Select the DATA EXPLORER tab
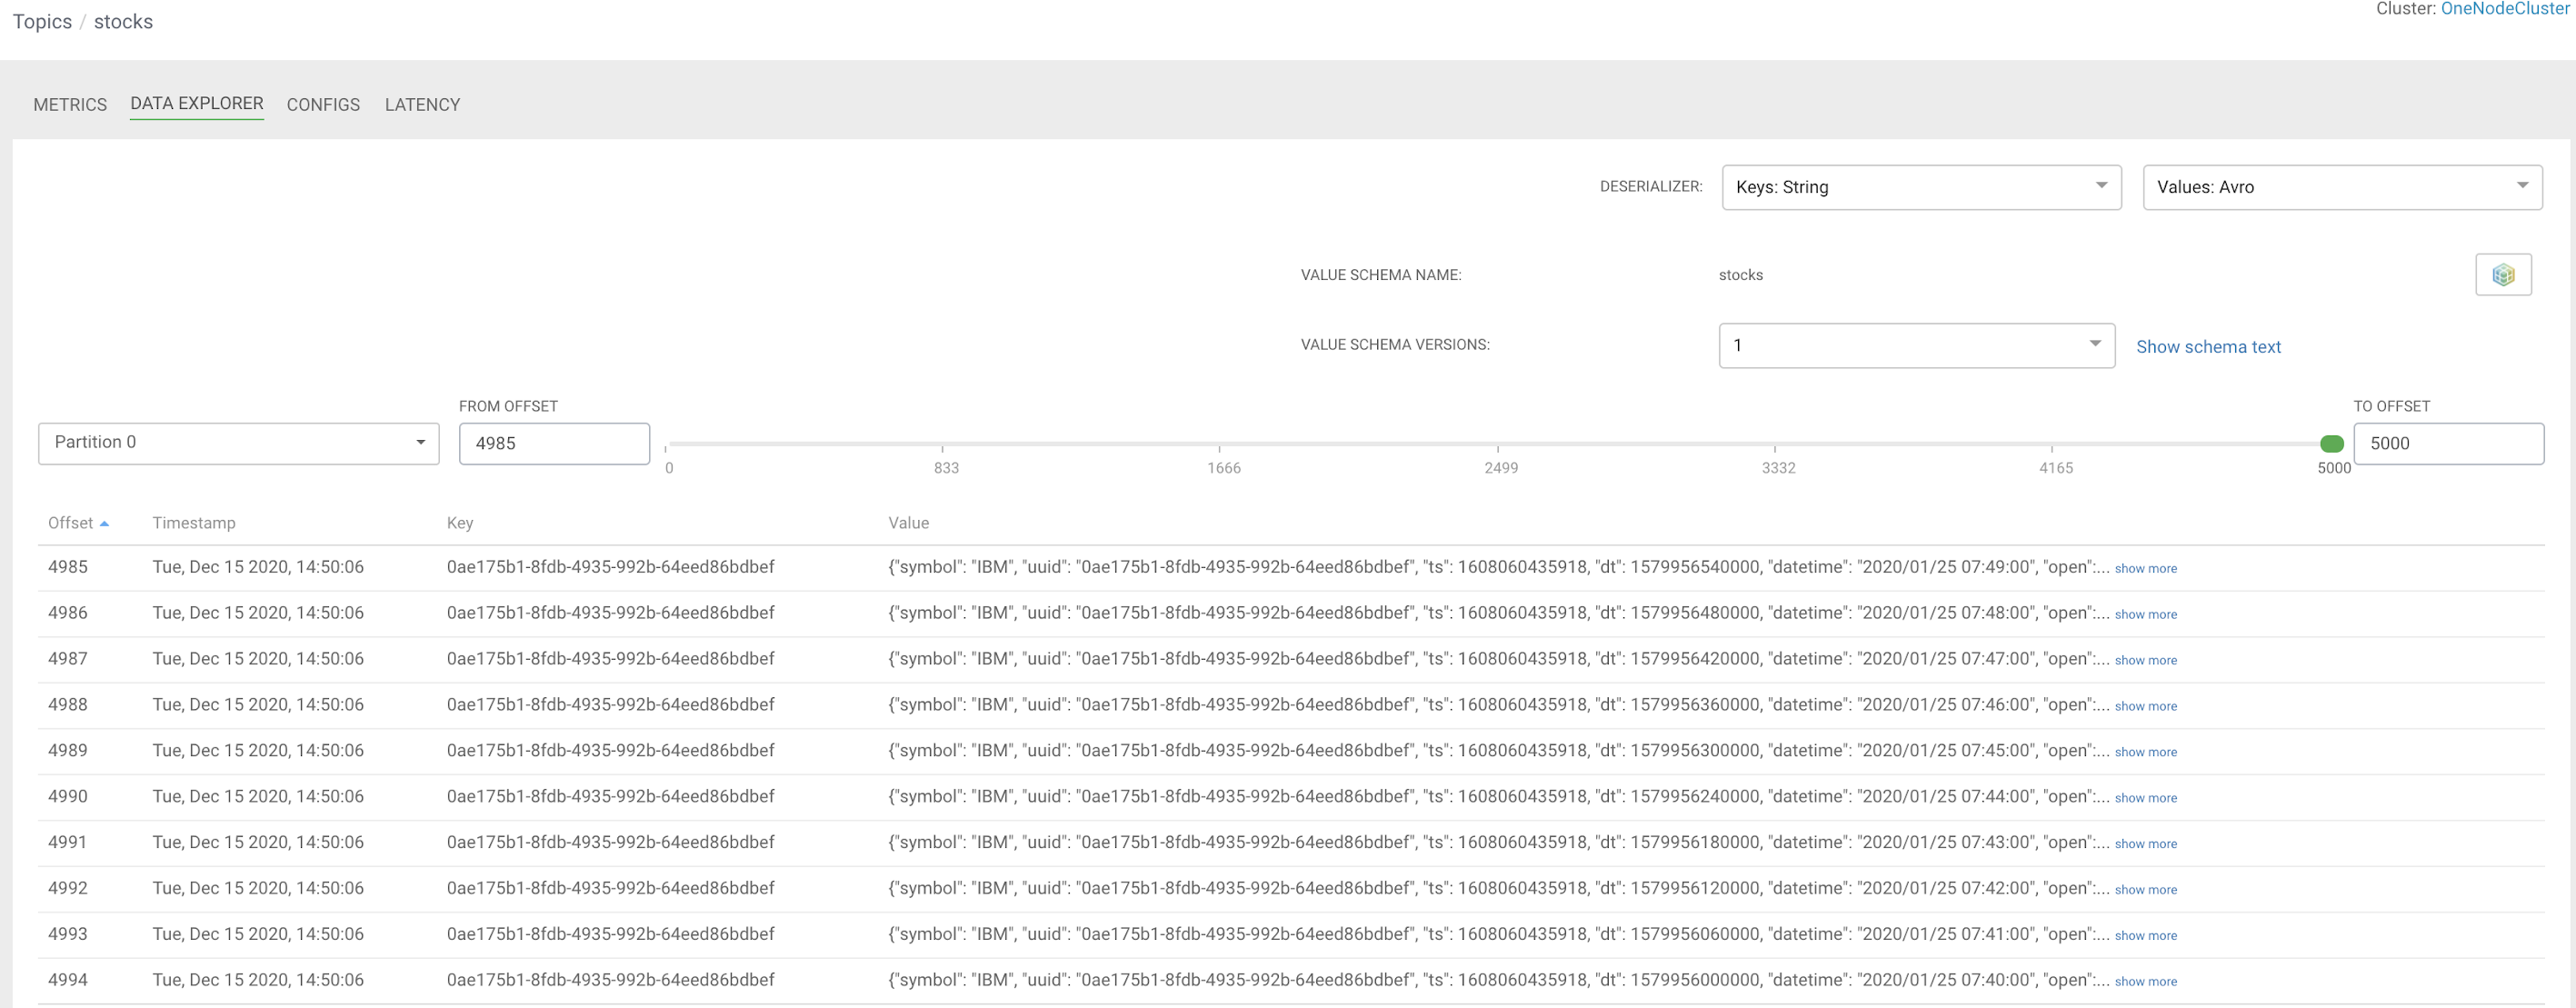2576x1008 pixels. coord(197,104)
